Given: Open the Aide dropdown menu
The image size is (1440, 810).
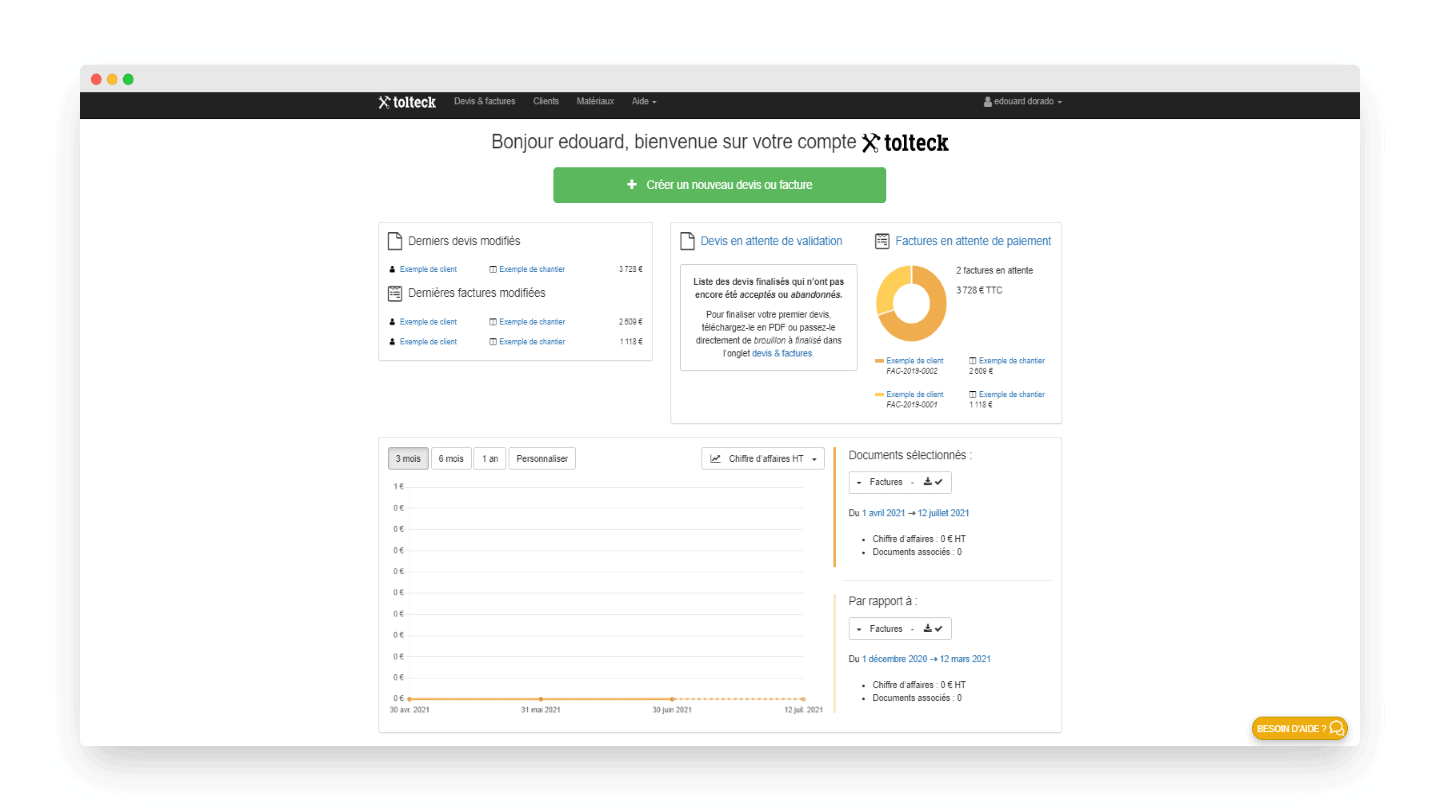Looking at the screenshot, I should (x=644, y=102).
